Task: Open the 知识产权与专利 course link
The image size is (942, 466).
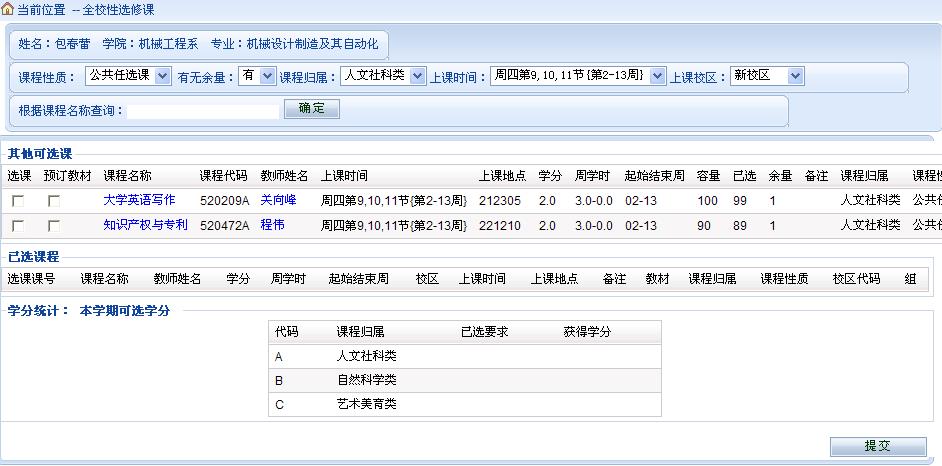Action: point(145,226)
